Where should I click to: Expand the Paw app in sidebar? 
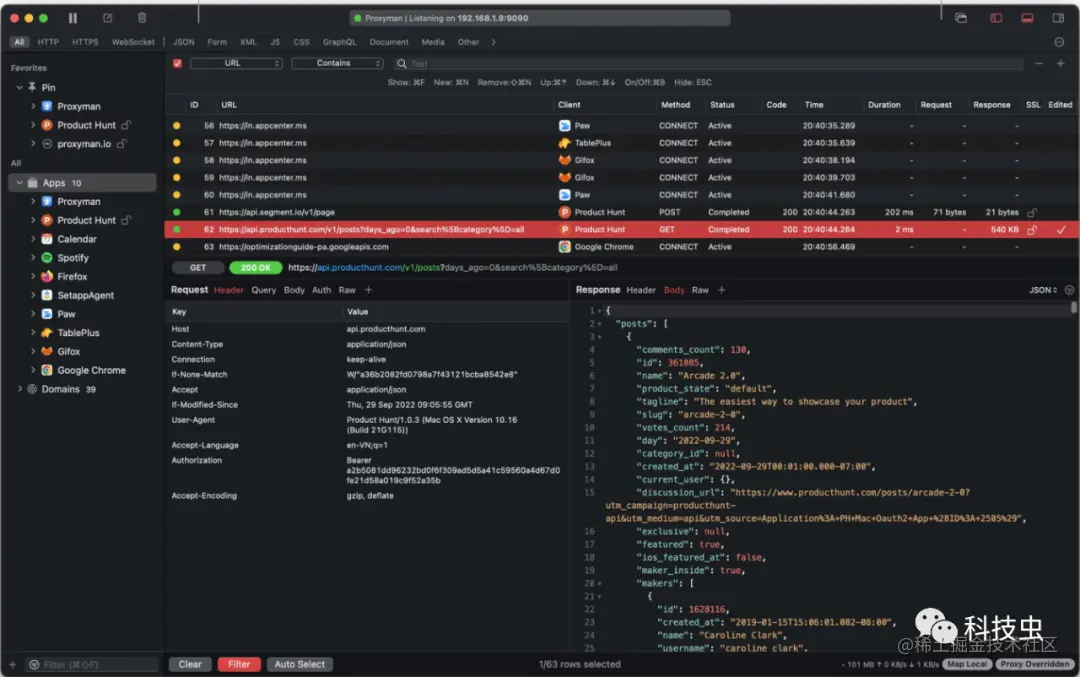32,314
